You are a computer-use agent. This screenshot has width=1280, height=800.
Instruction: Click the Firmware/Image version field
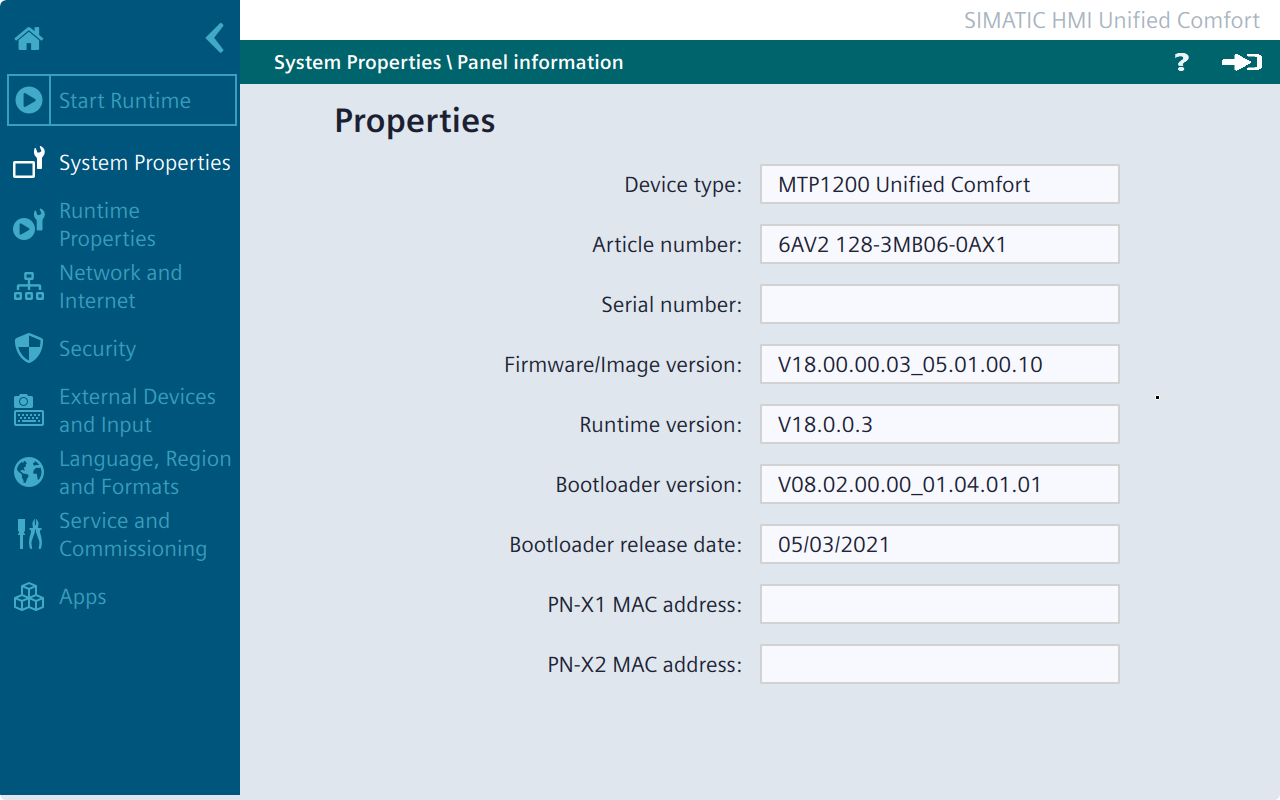(x=939, y=364)
